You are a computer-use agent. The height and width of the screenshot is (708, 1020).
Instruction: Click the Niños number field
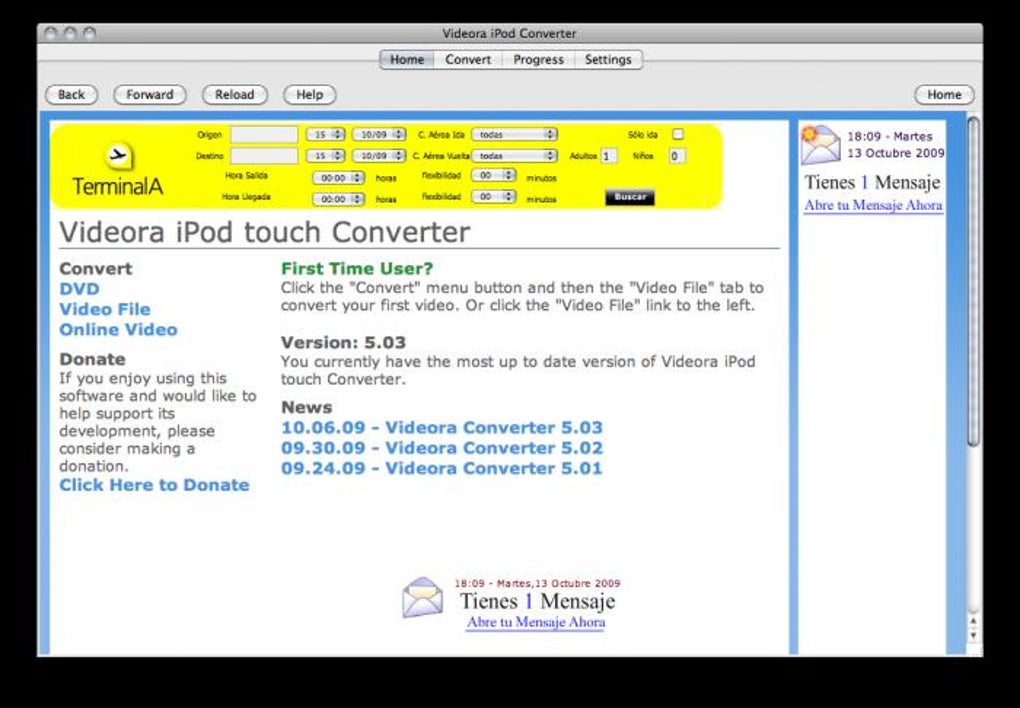point(677,156)
